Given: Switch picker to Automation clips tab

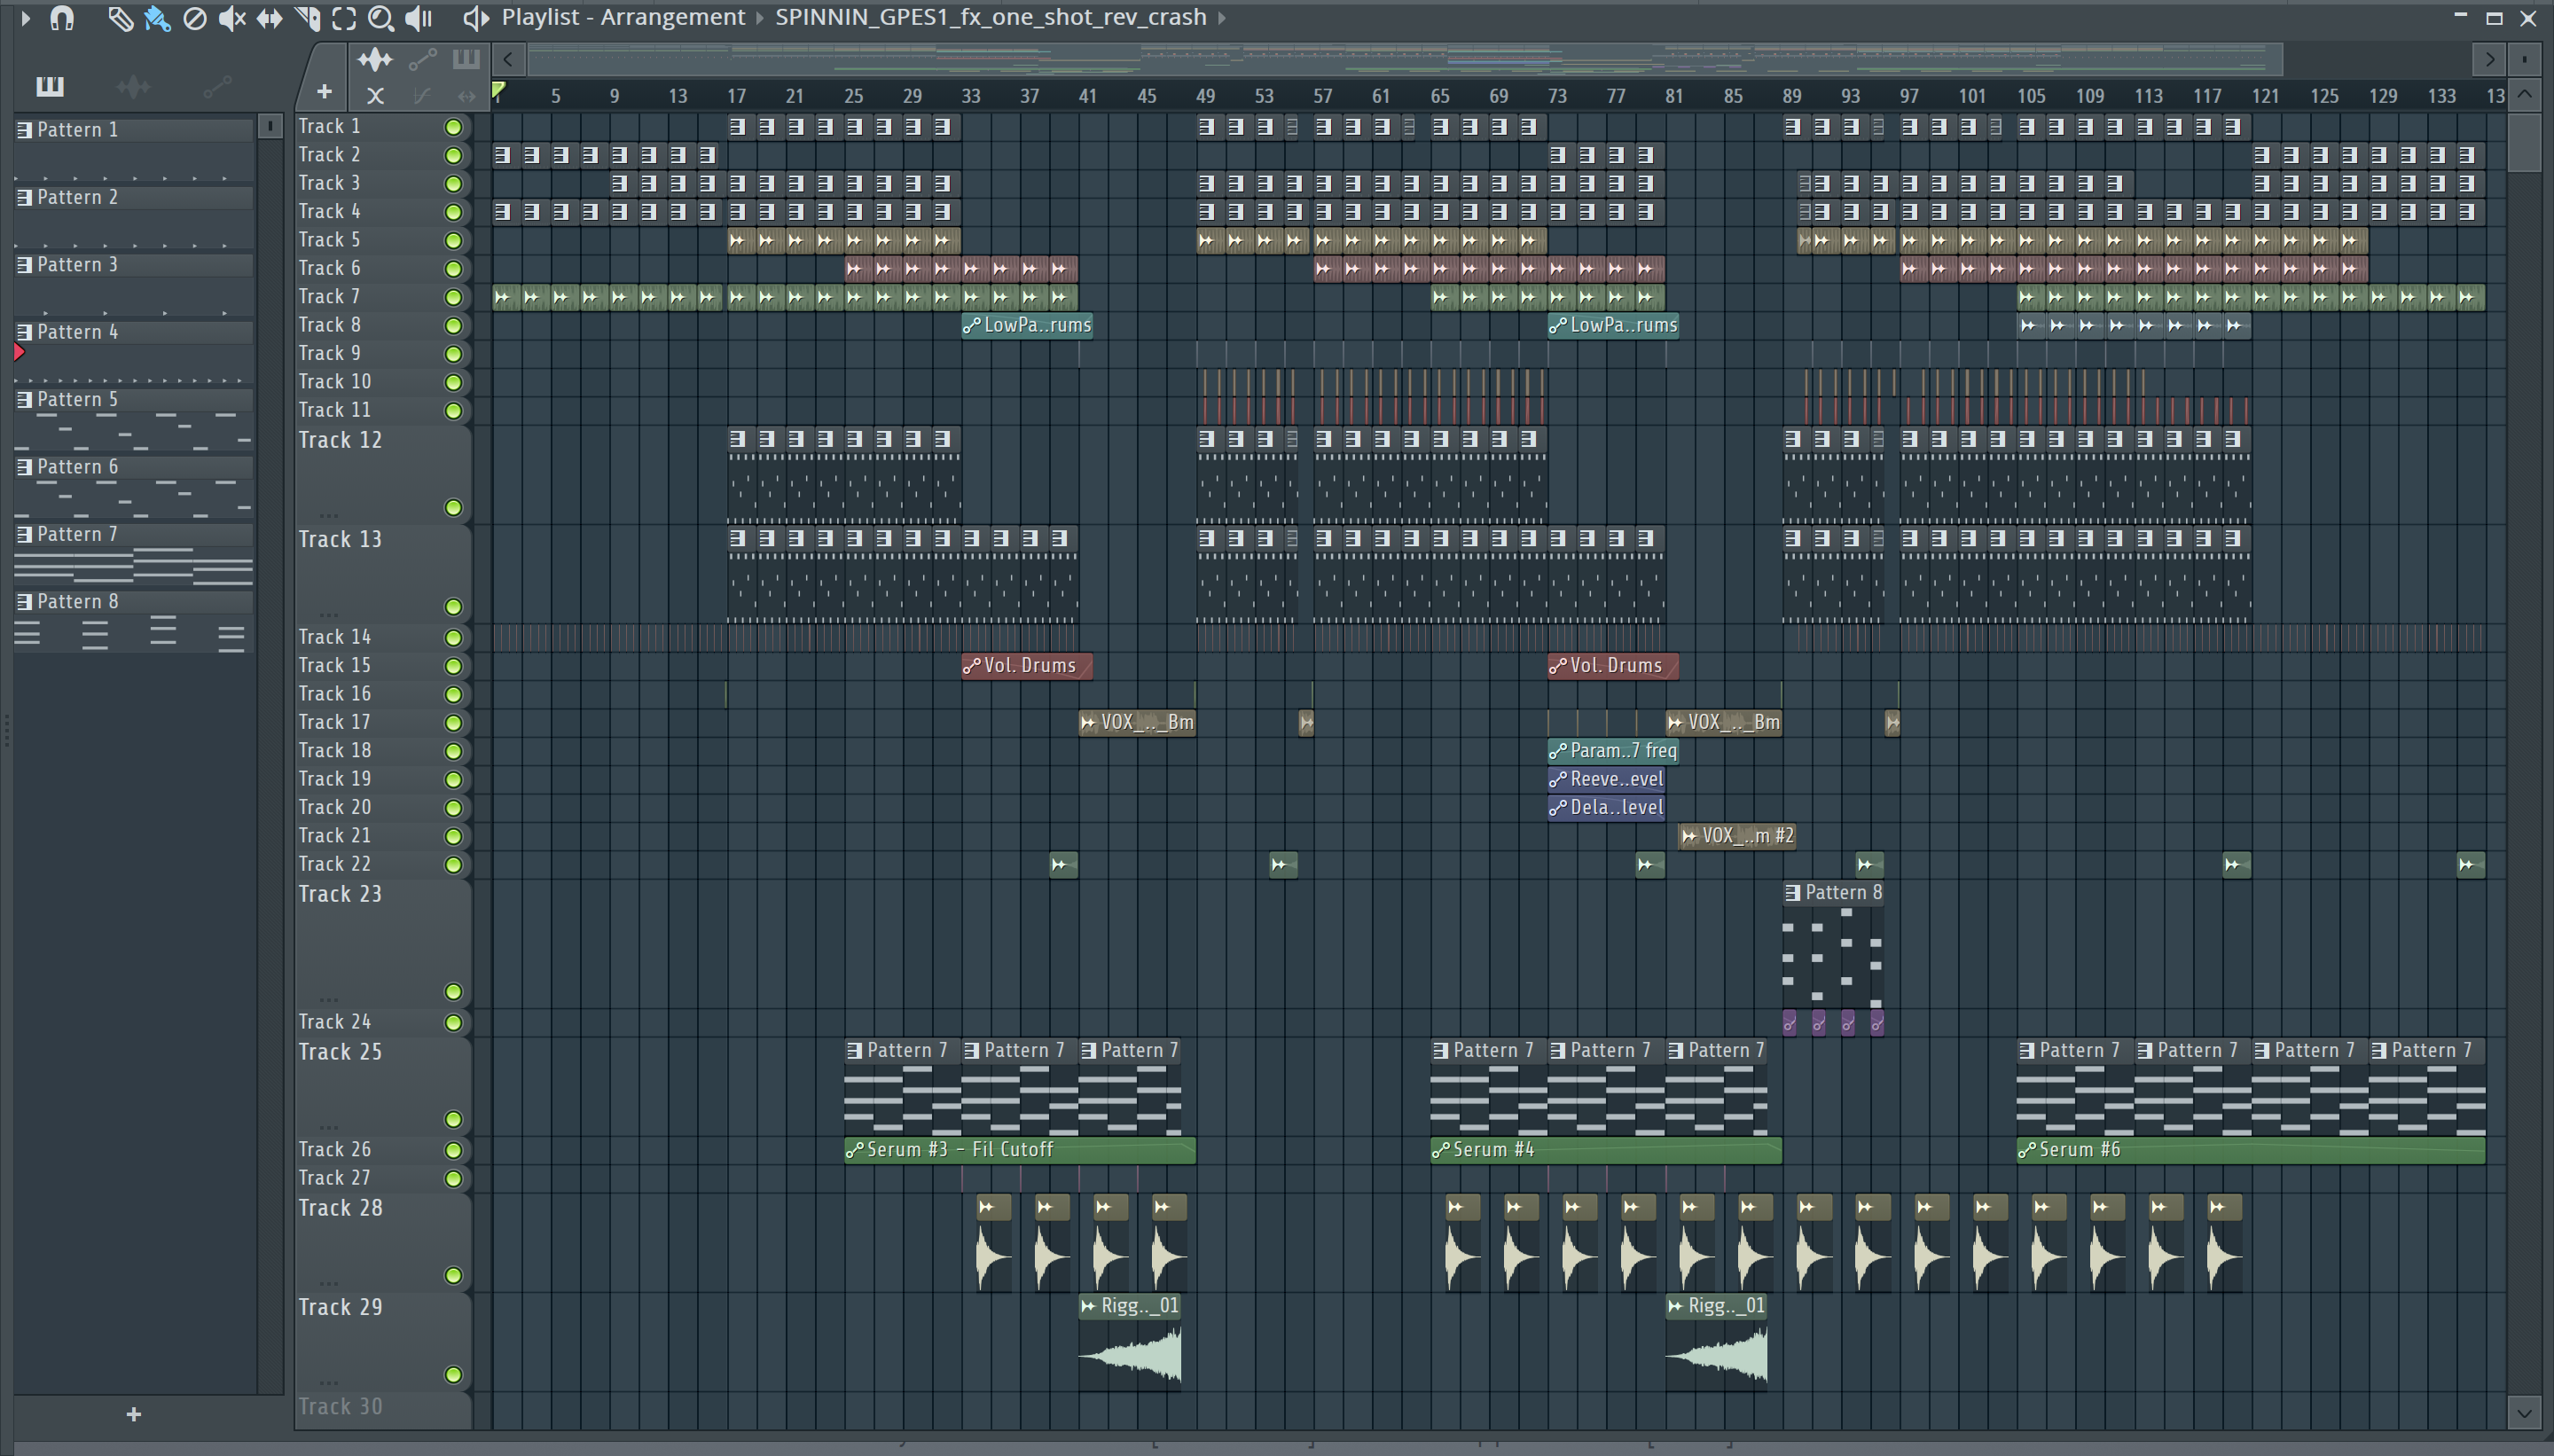Looking at the screenshot, I should pyautogui.click(x=217, y=87).
